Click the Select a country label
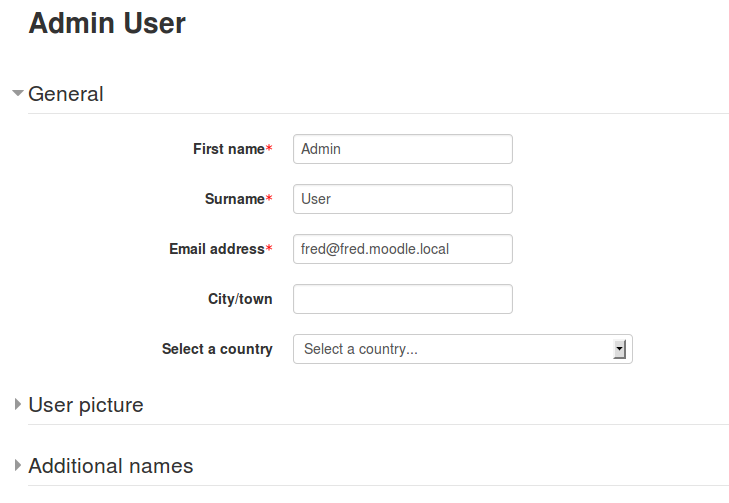Image resolution: width=729 pixels, height=503 pixels. (217, 349)
